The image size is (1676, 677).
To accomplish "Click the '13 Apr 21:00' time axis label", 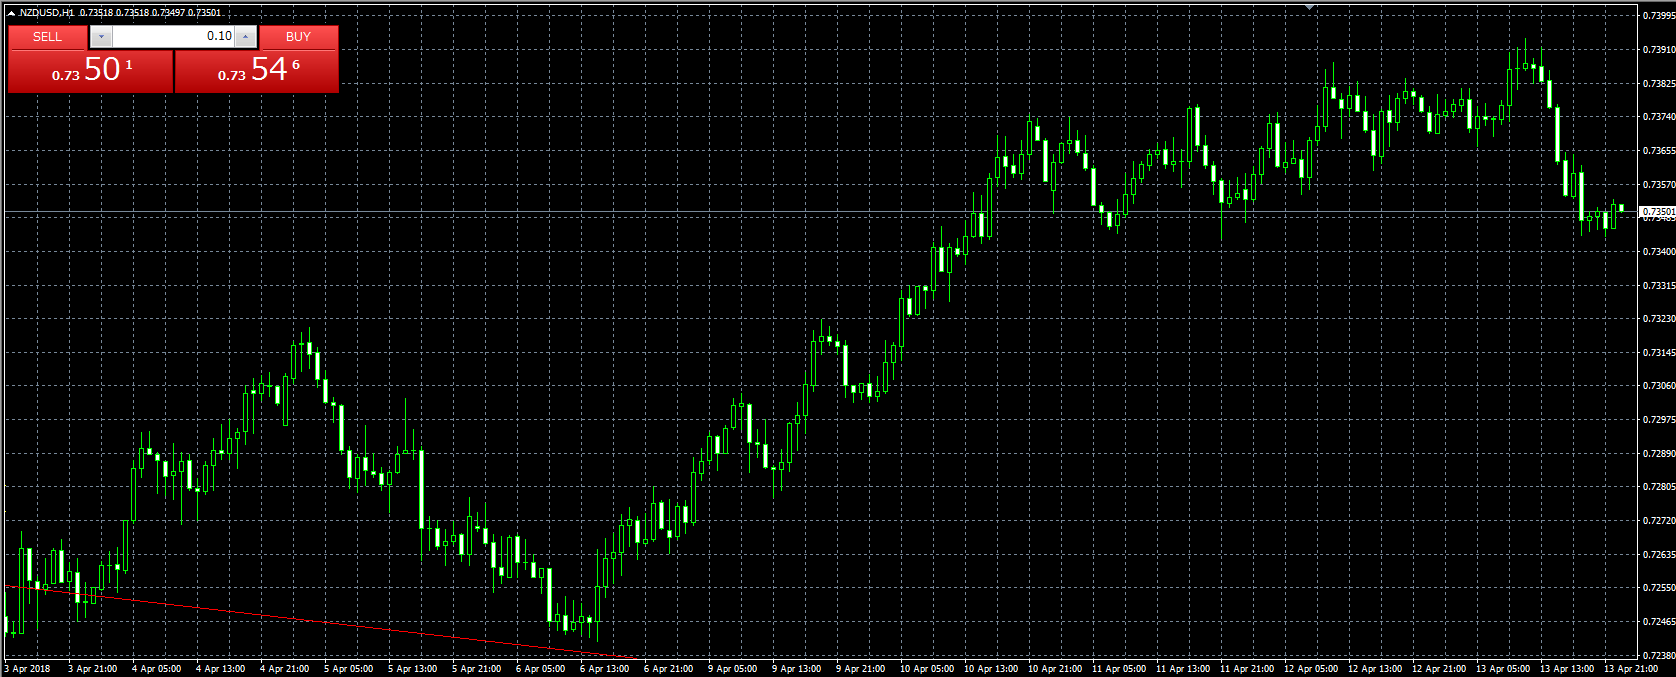I will click(x=1631, y=669).
